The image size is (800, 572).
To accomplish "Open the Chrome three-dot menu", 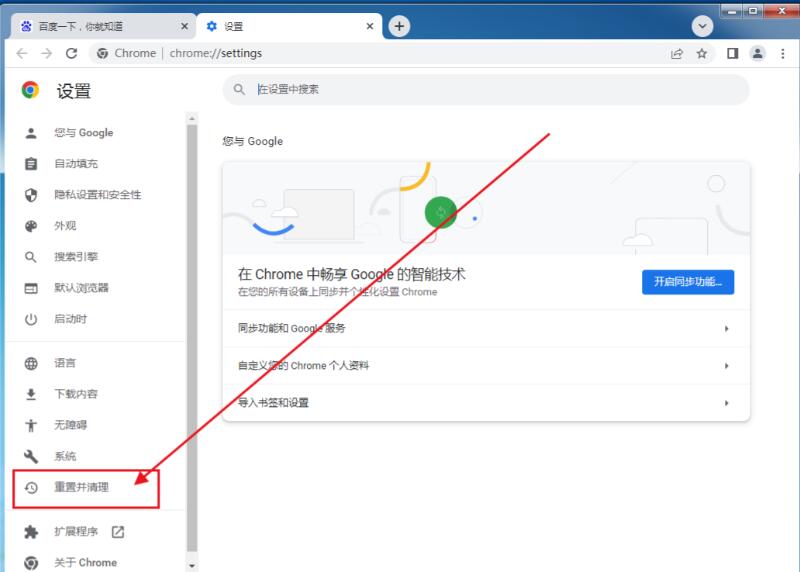I will (x=783, y=54).
